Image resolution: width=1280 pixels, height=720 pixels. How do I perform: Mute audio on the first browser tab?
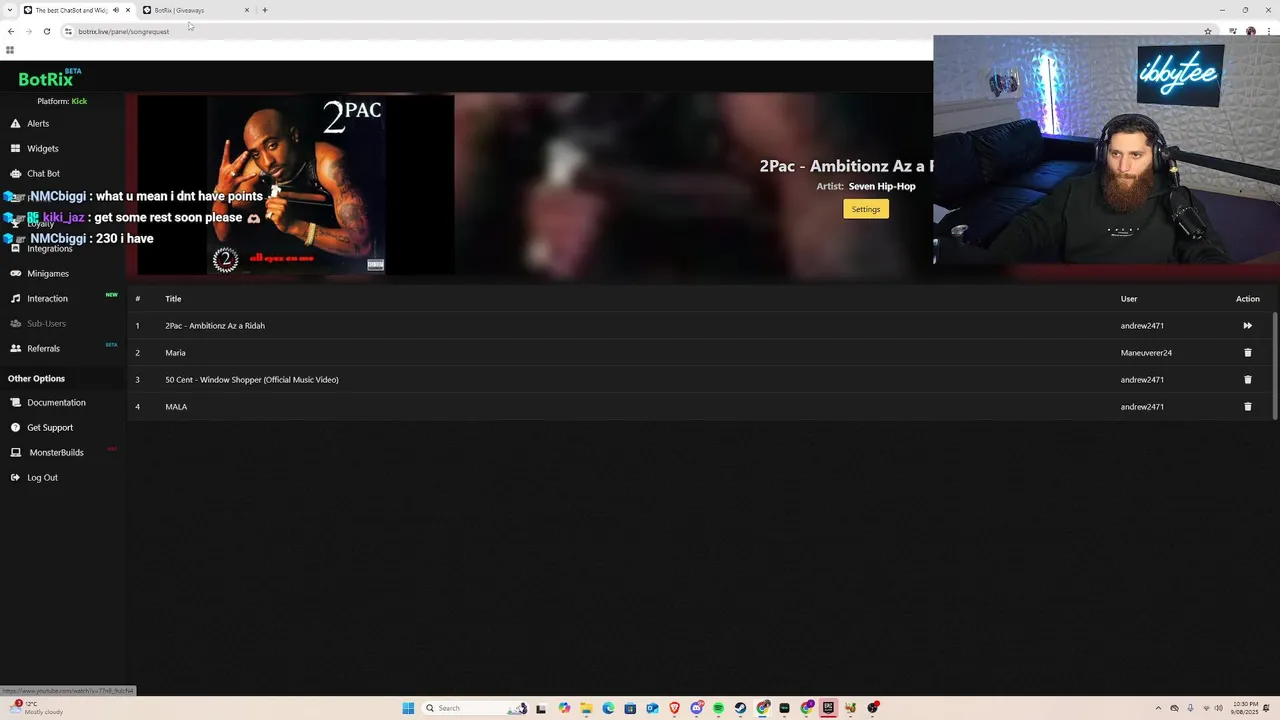pyautogui.click(x=116, y=10)
